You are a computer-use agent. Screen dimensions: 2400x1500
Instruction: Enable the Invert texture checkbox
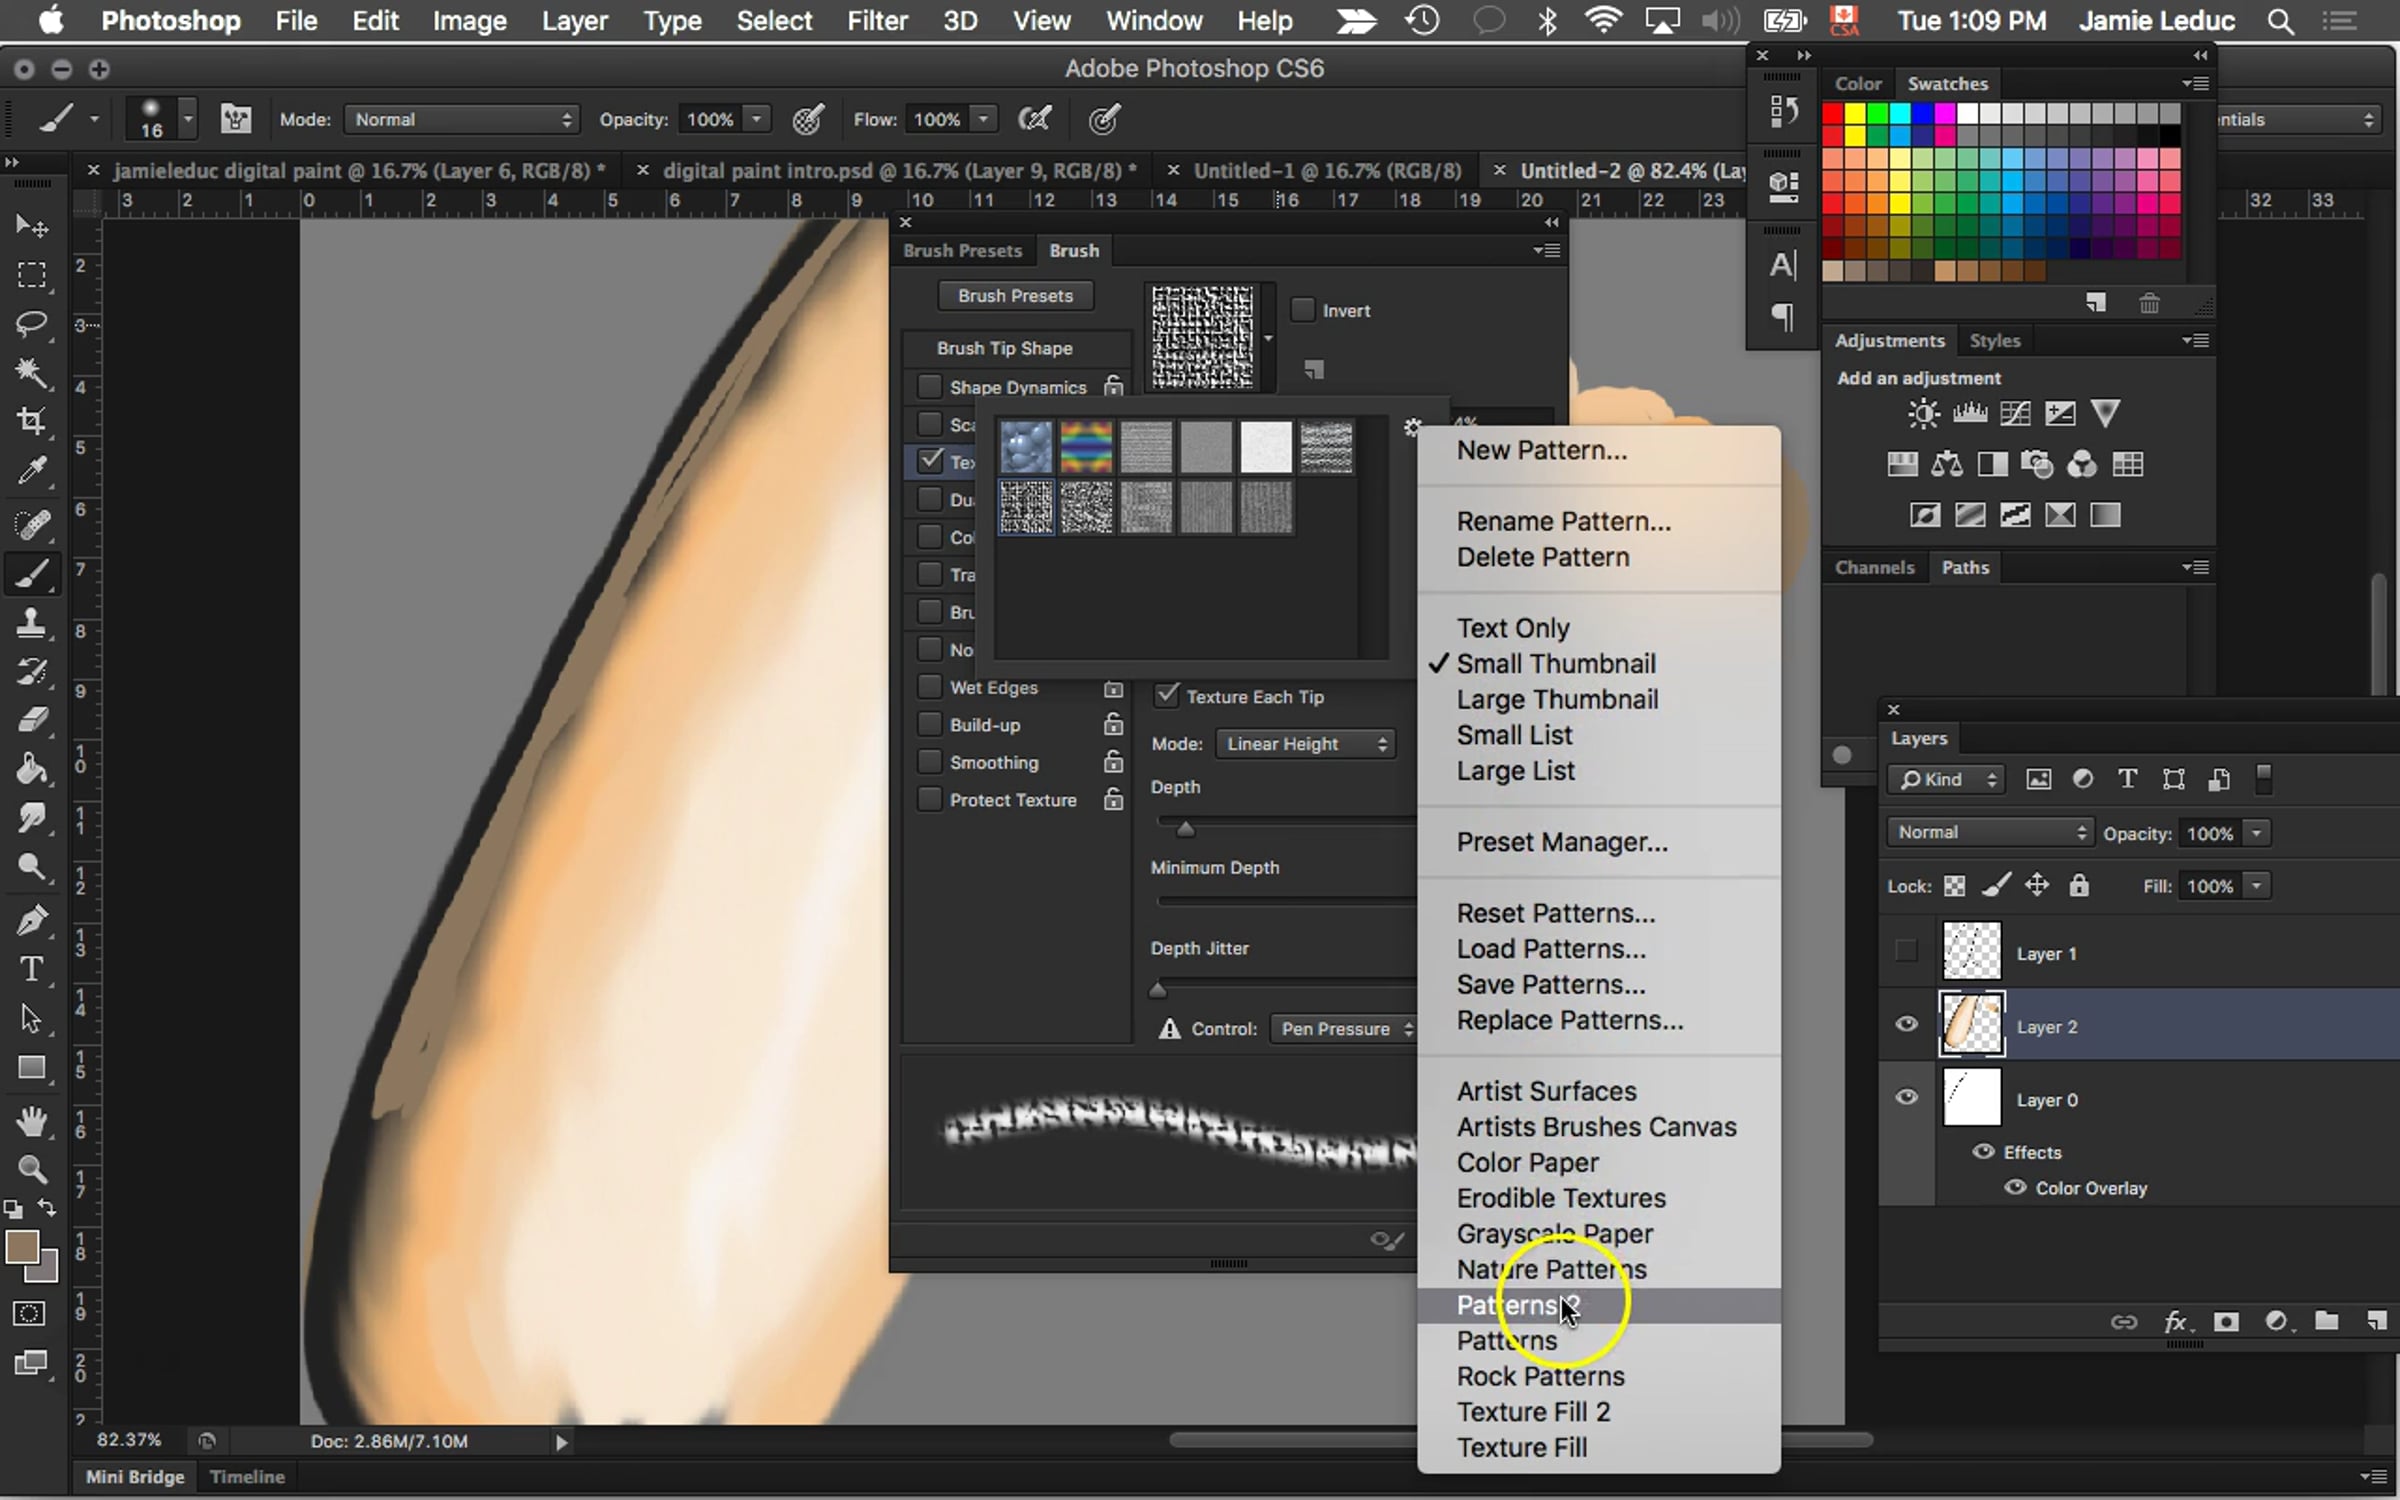(1302, 310)
